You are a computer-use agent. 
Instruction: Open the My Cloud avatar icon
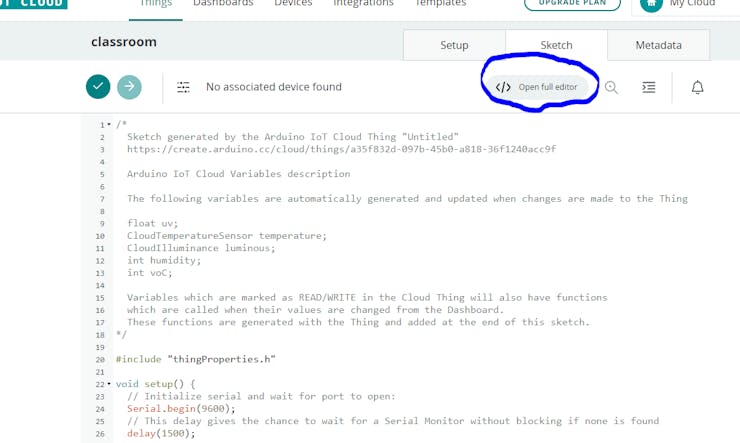click(651, 4)
